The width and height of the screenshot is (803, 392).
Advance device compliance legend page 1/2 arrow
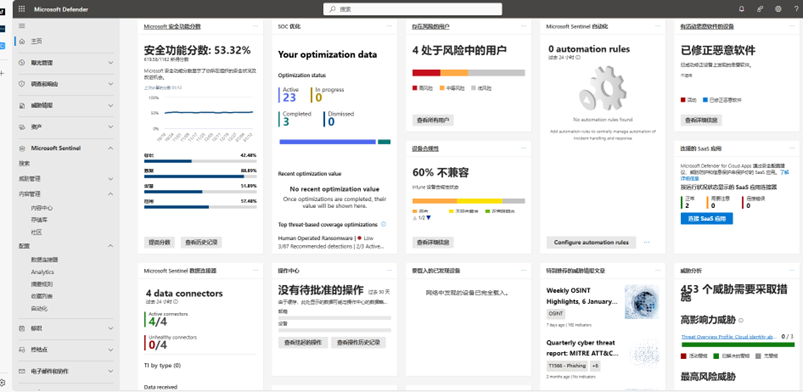429,218
